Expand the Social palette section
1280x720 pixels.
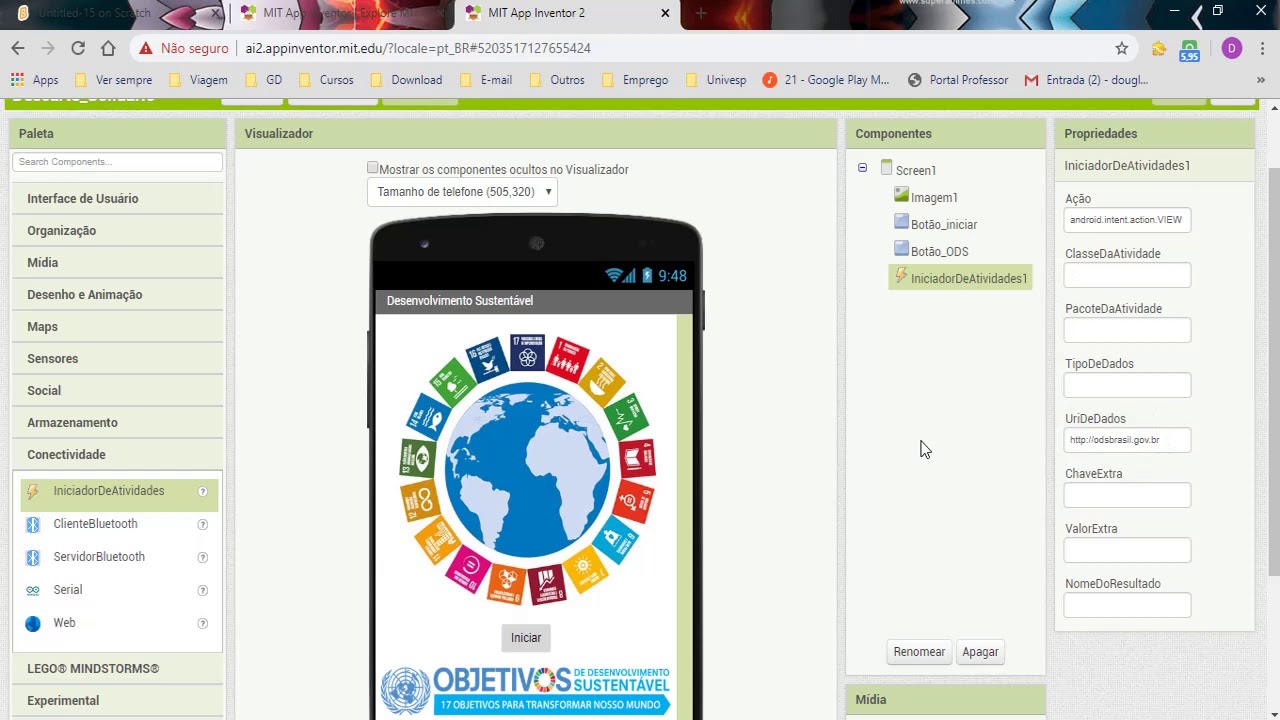117,391
